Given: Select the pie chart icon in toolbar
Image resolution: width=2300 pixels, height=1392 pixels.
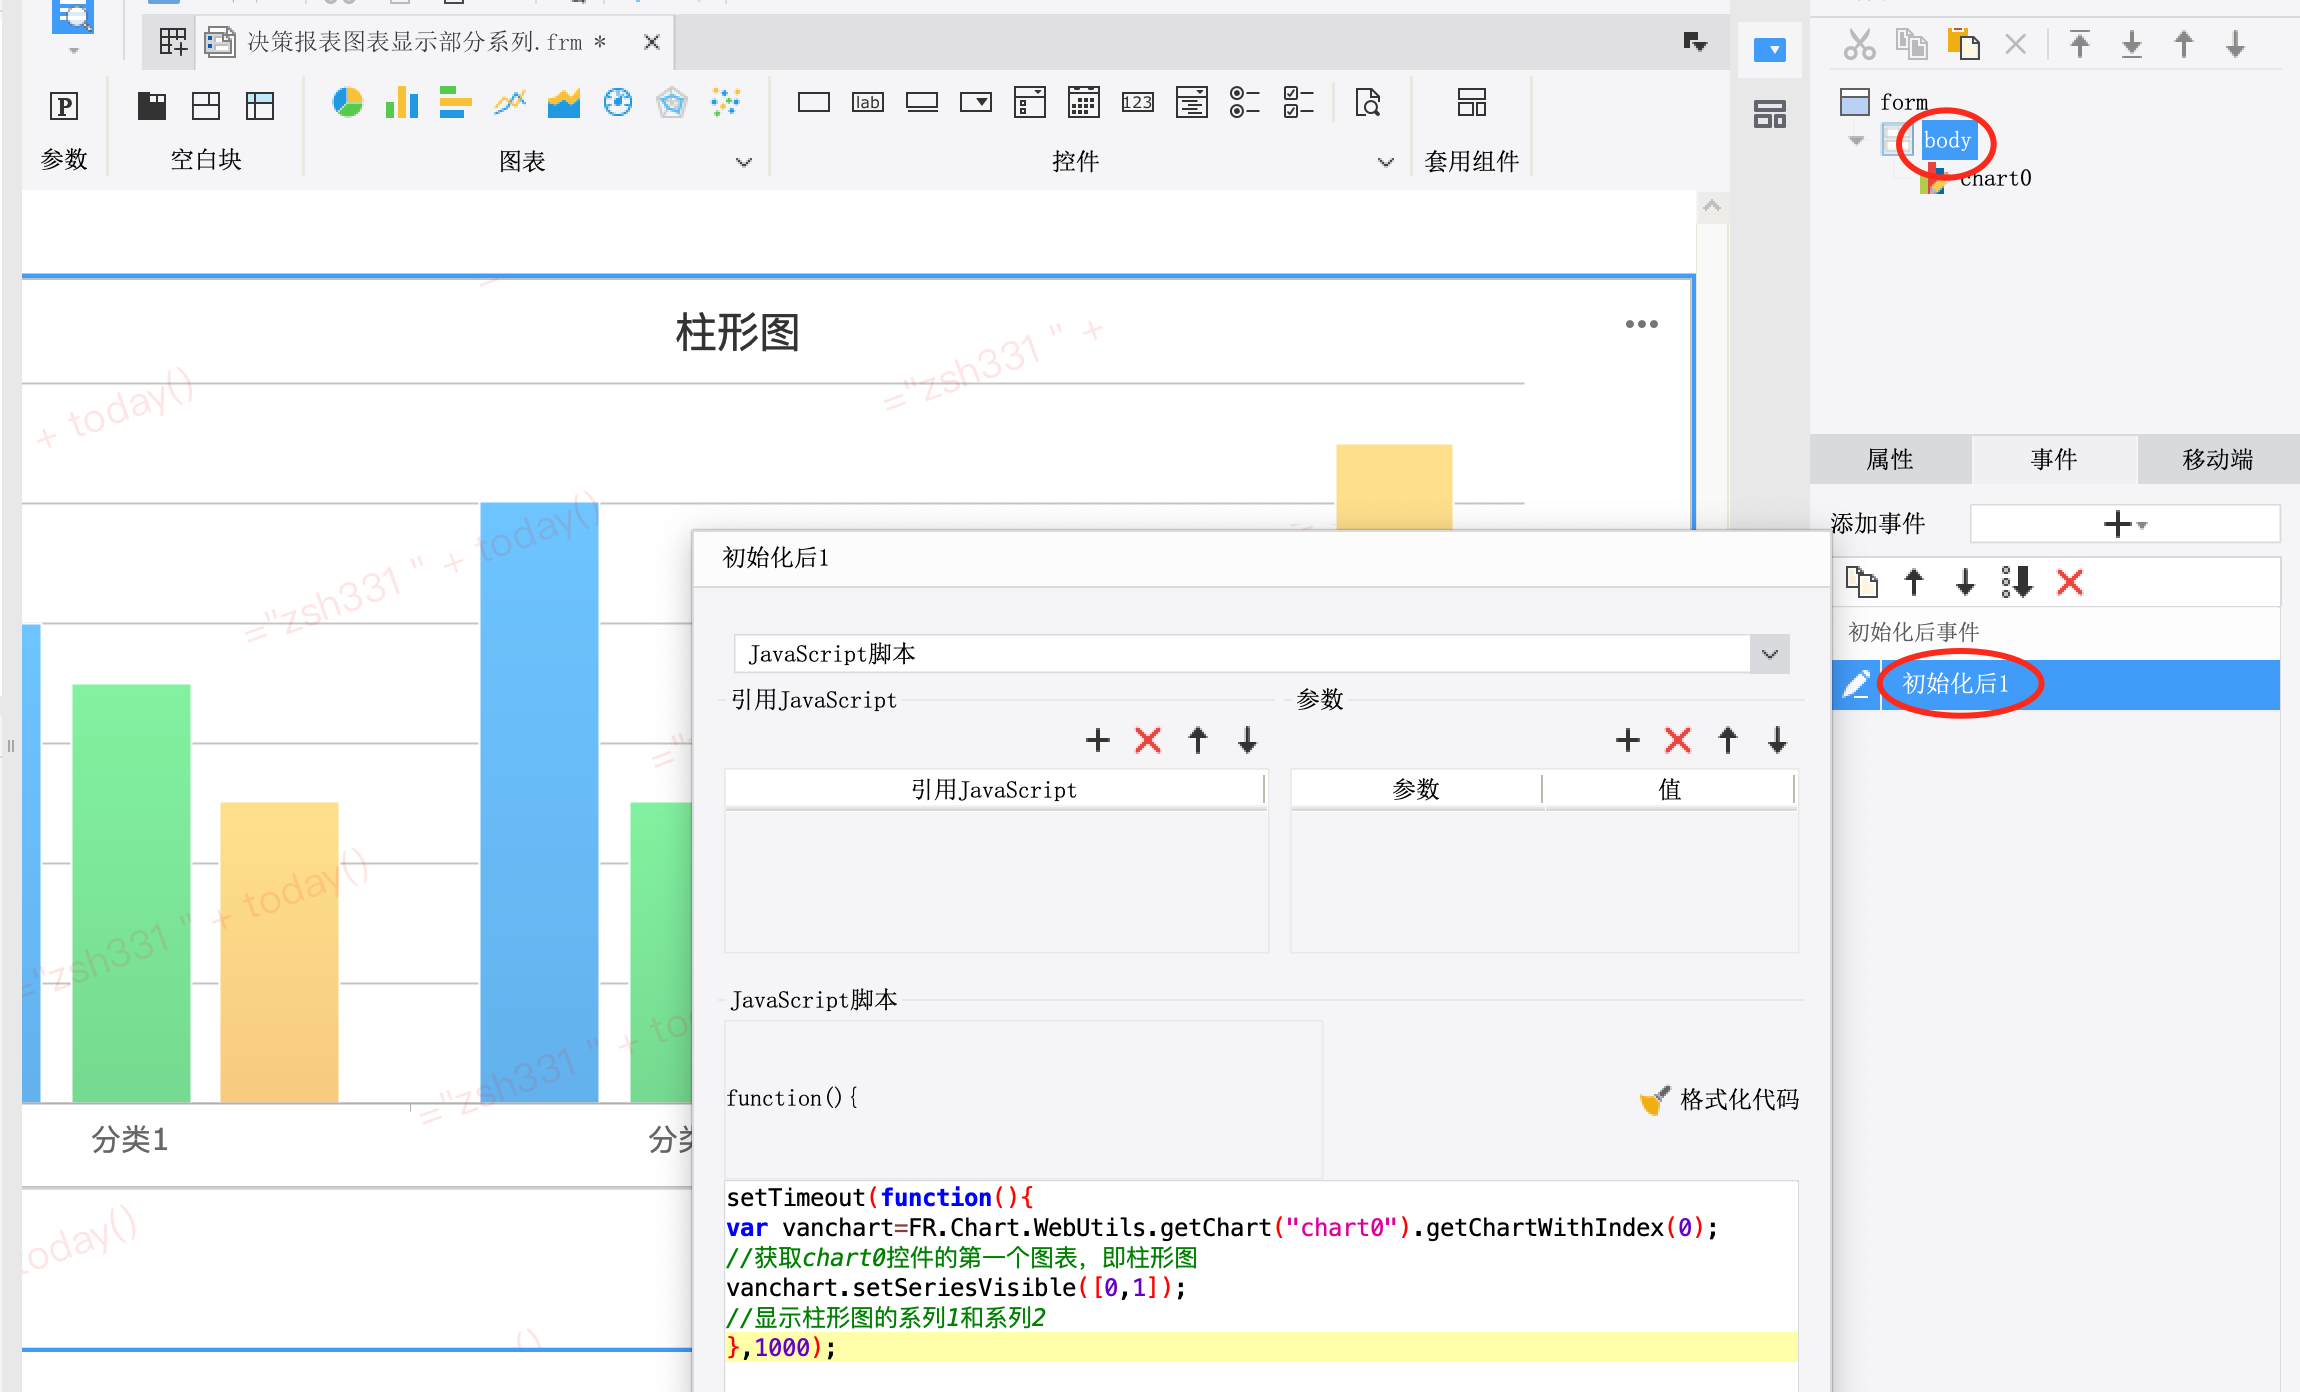Looking at the screenshot, I should pyautogui.click(x=347, y=103).
